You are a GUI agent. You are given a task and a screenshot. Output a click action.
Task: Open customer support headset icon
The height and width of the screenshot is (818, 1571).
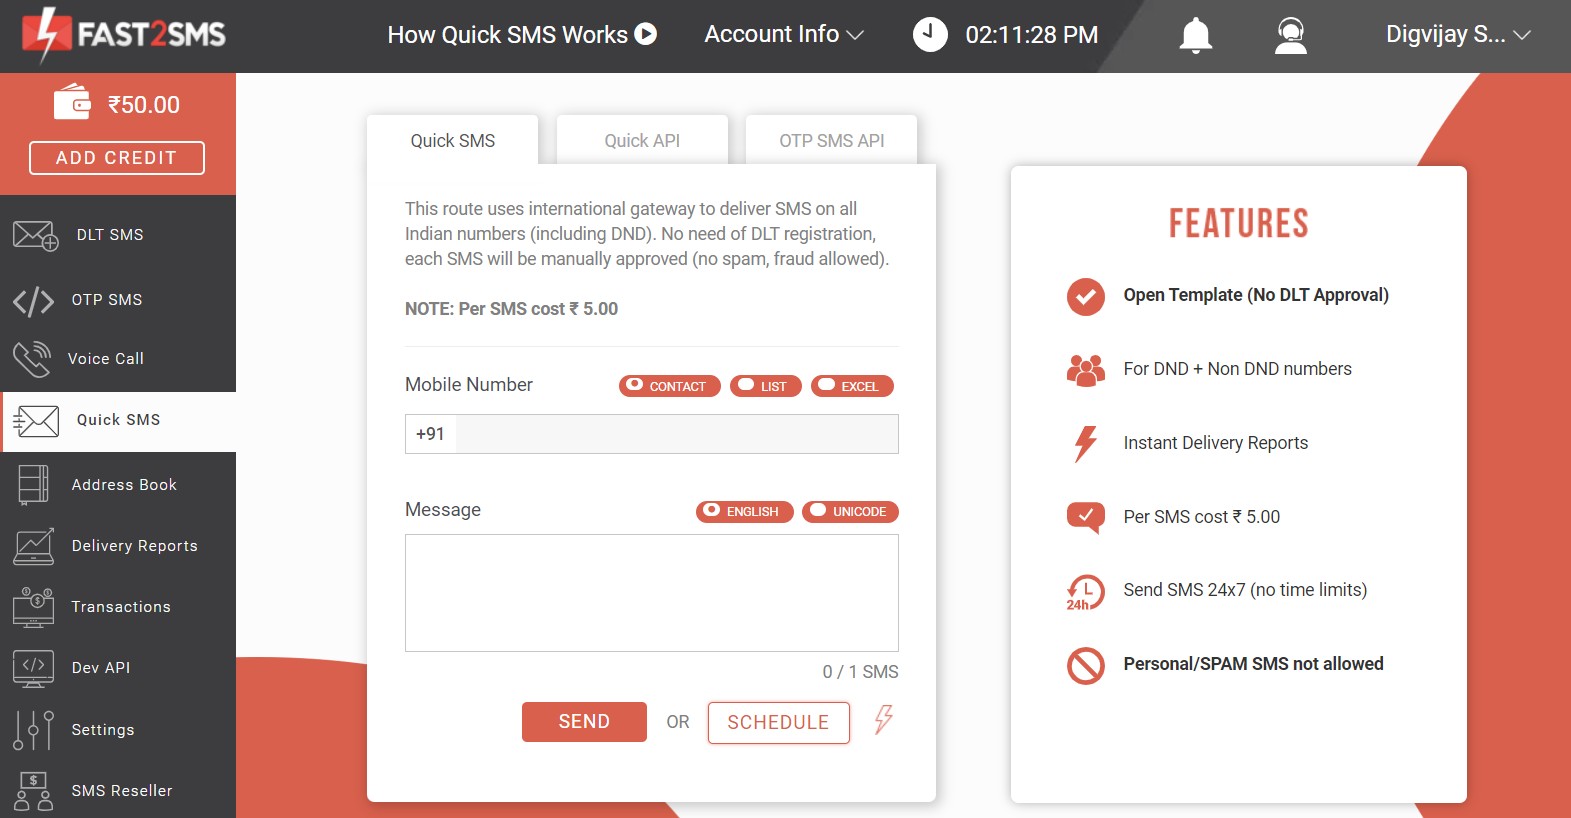point(1291,36)
